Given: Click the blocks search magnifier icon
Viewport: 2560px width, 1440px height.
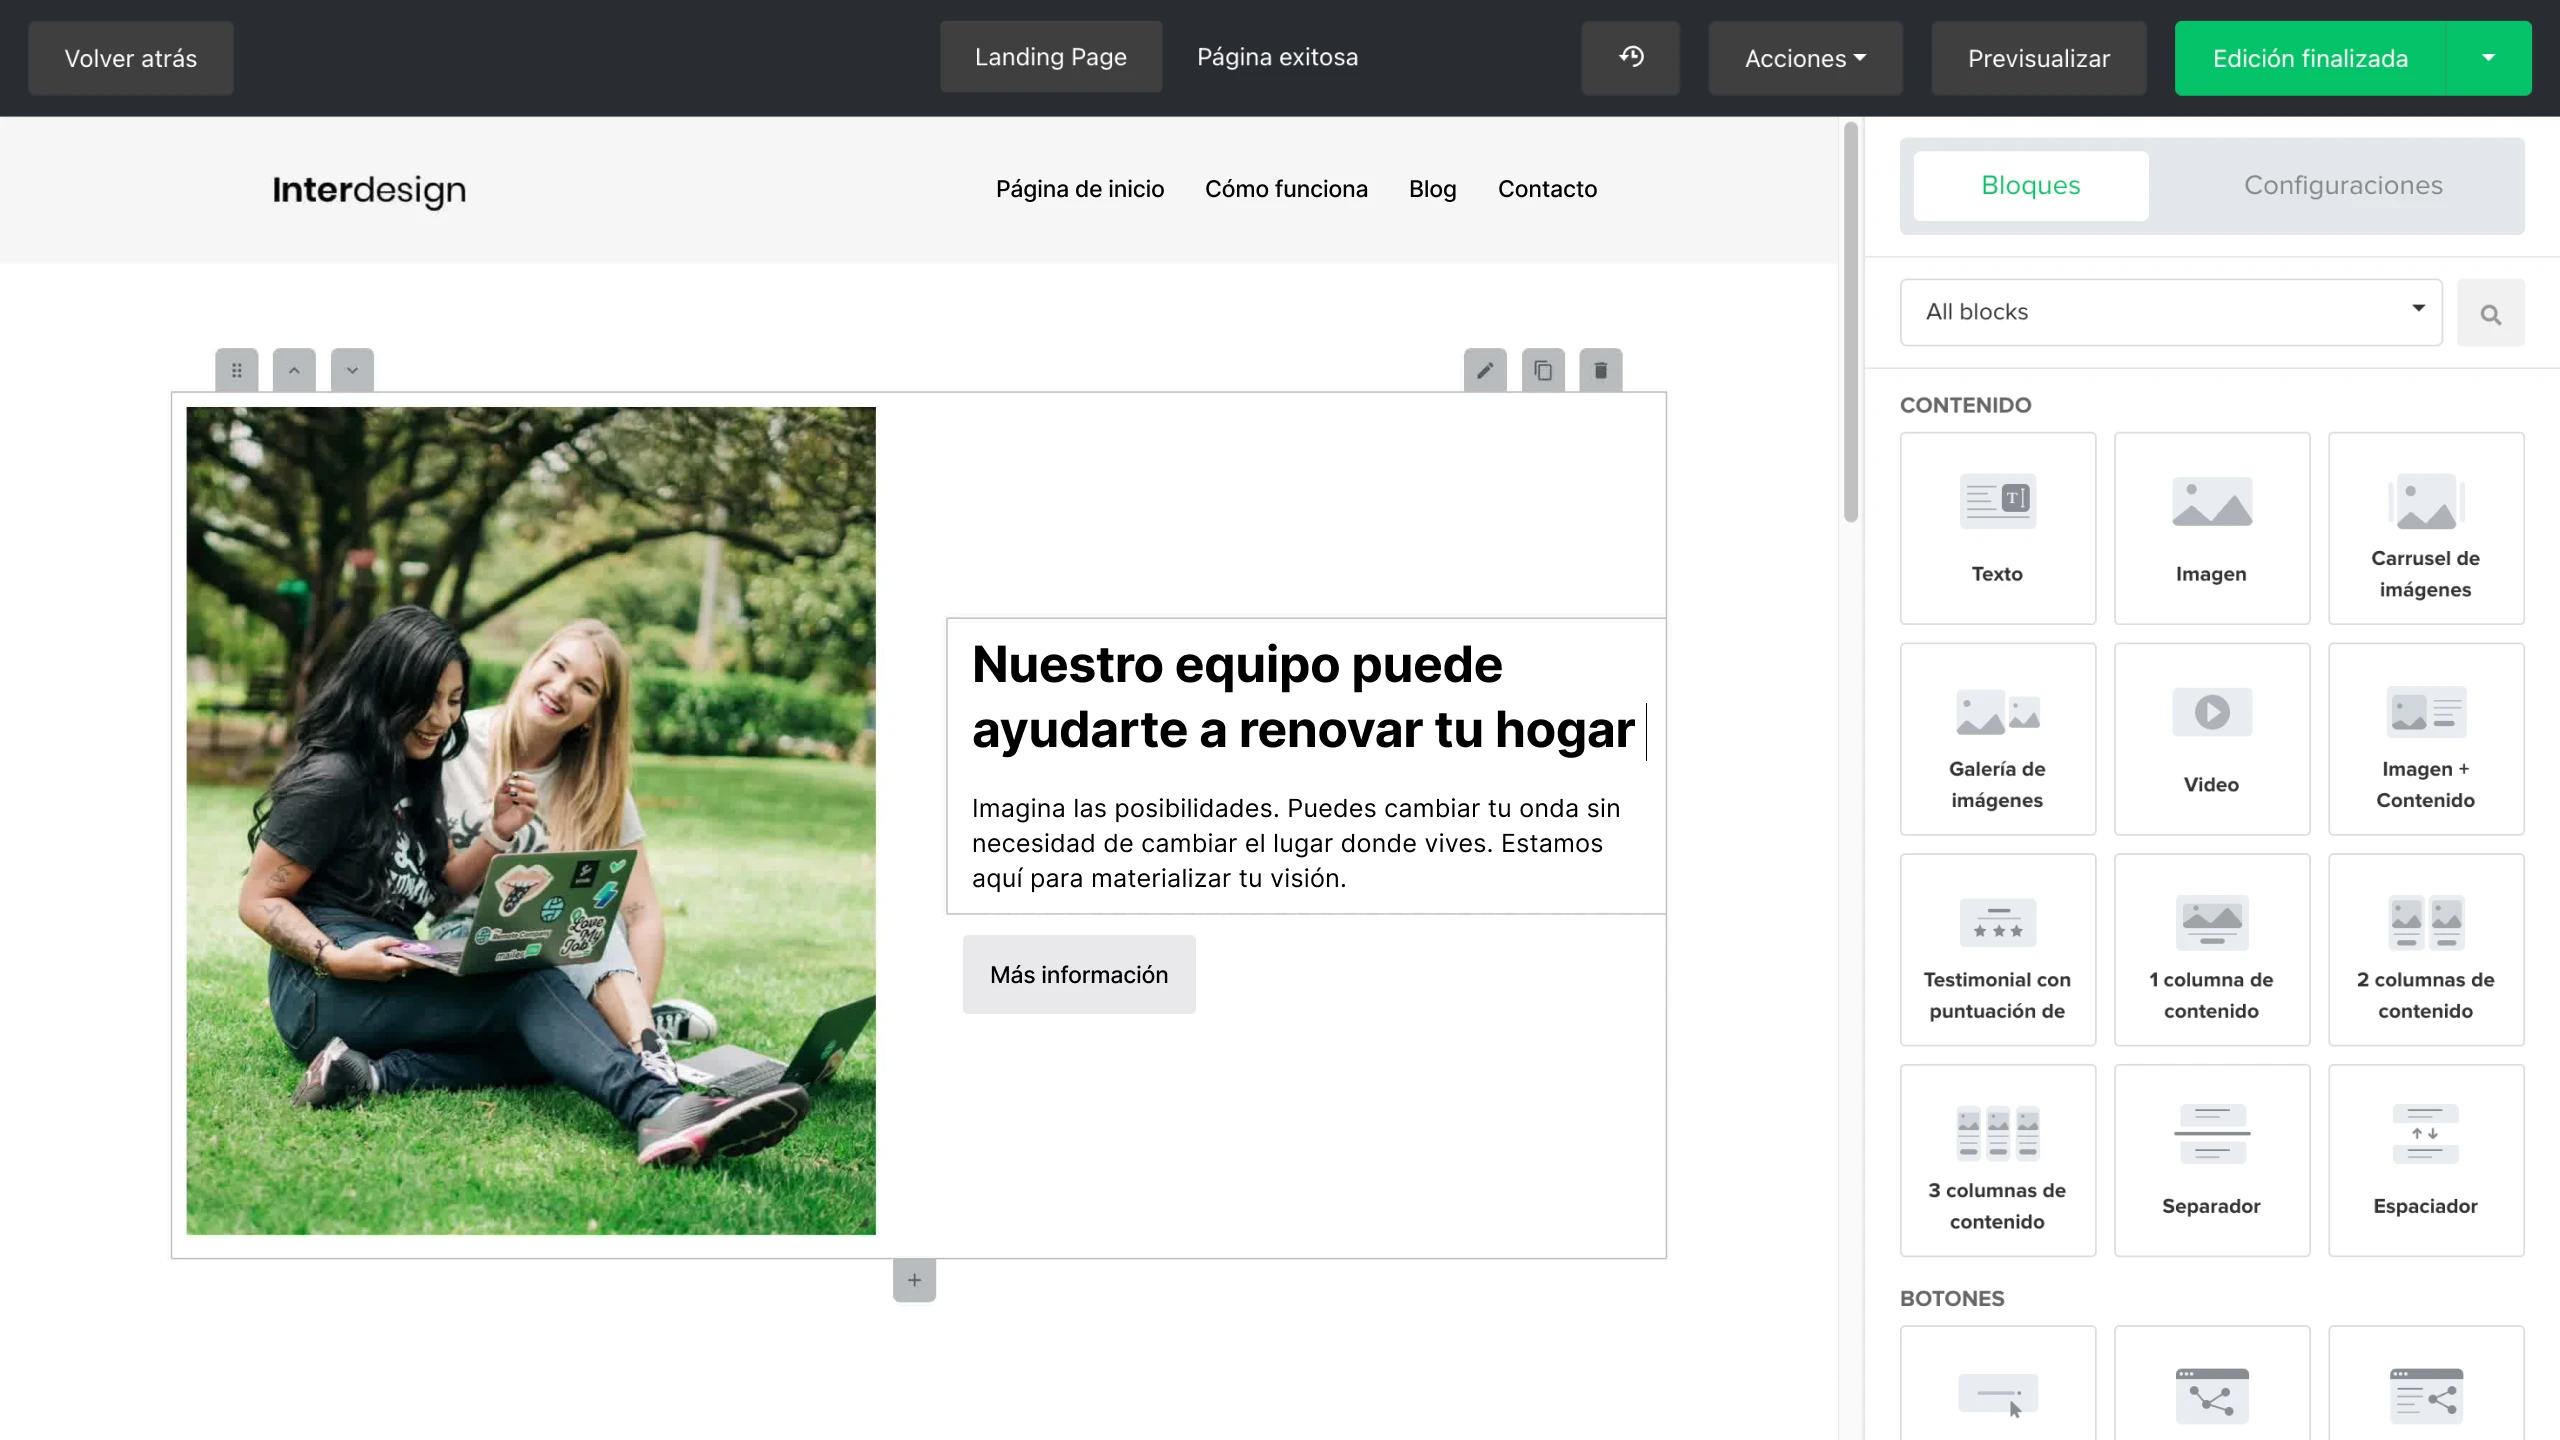Looking at the screenshot, I should 2490,314.
